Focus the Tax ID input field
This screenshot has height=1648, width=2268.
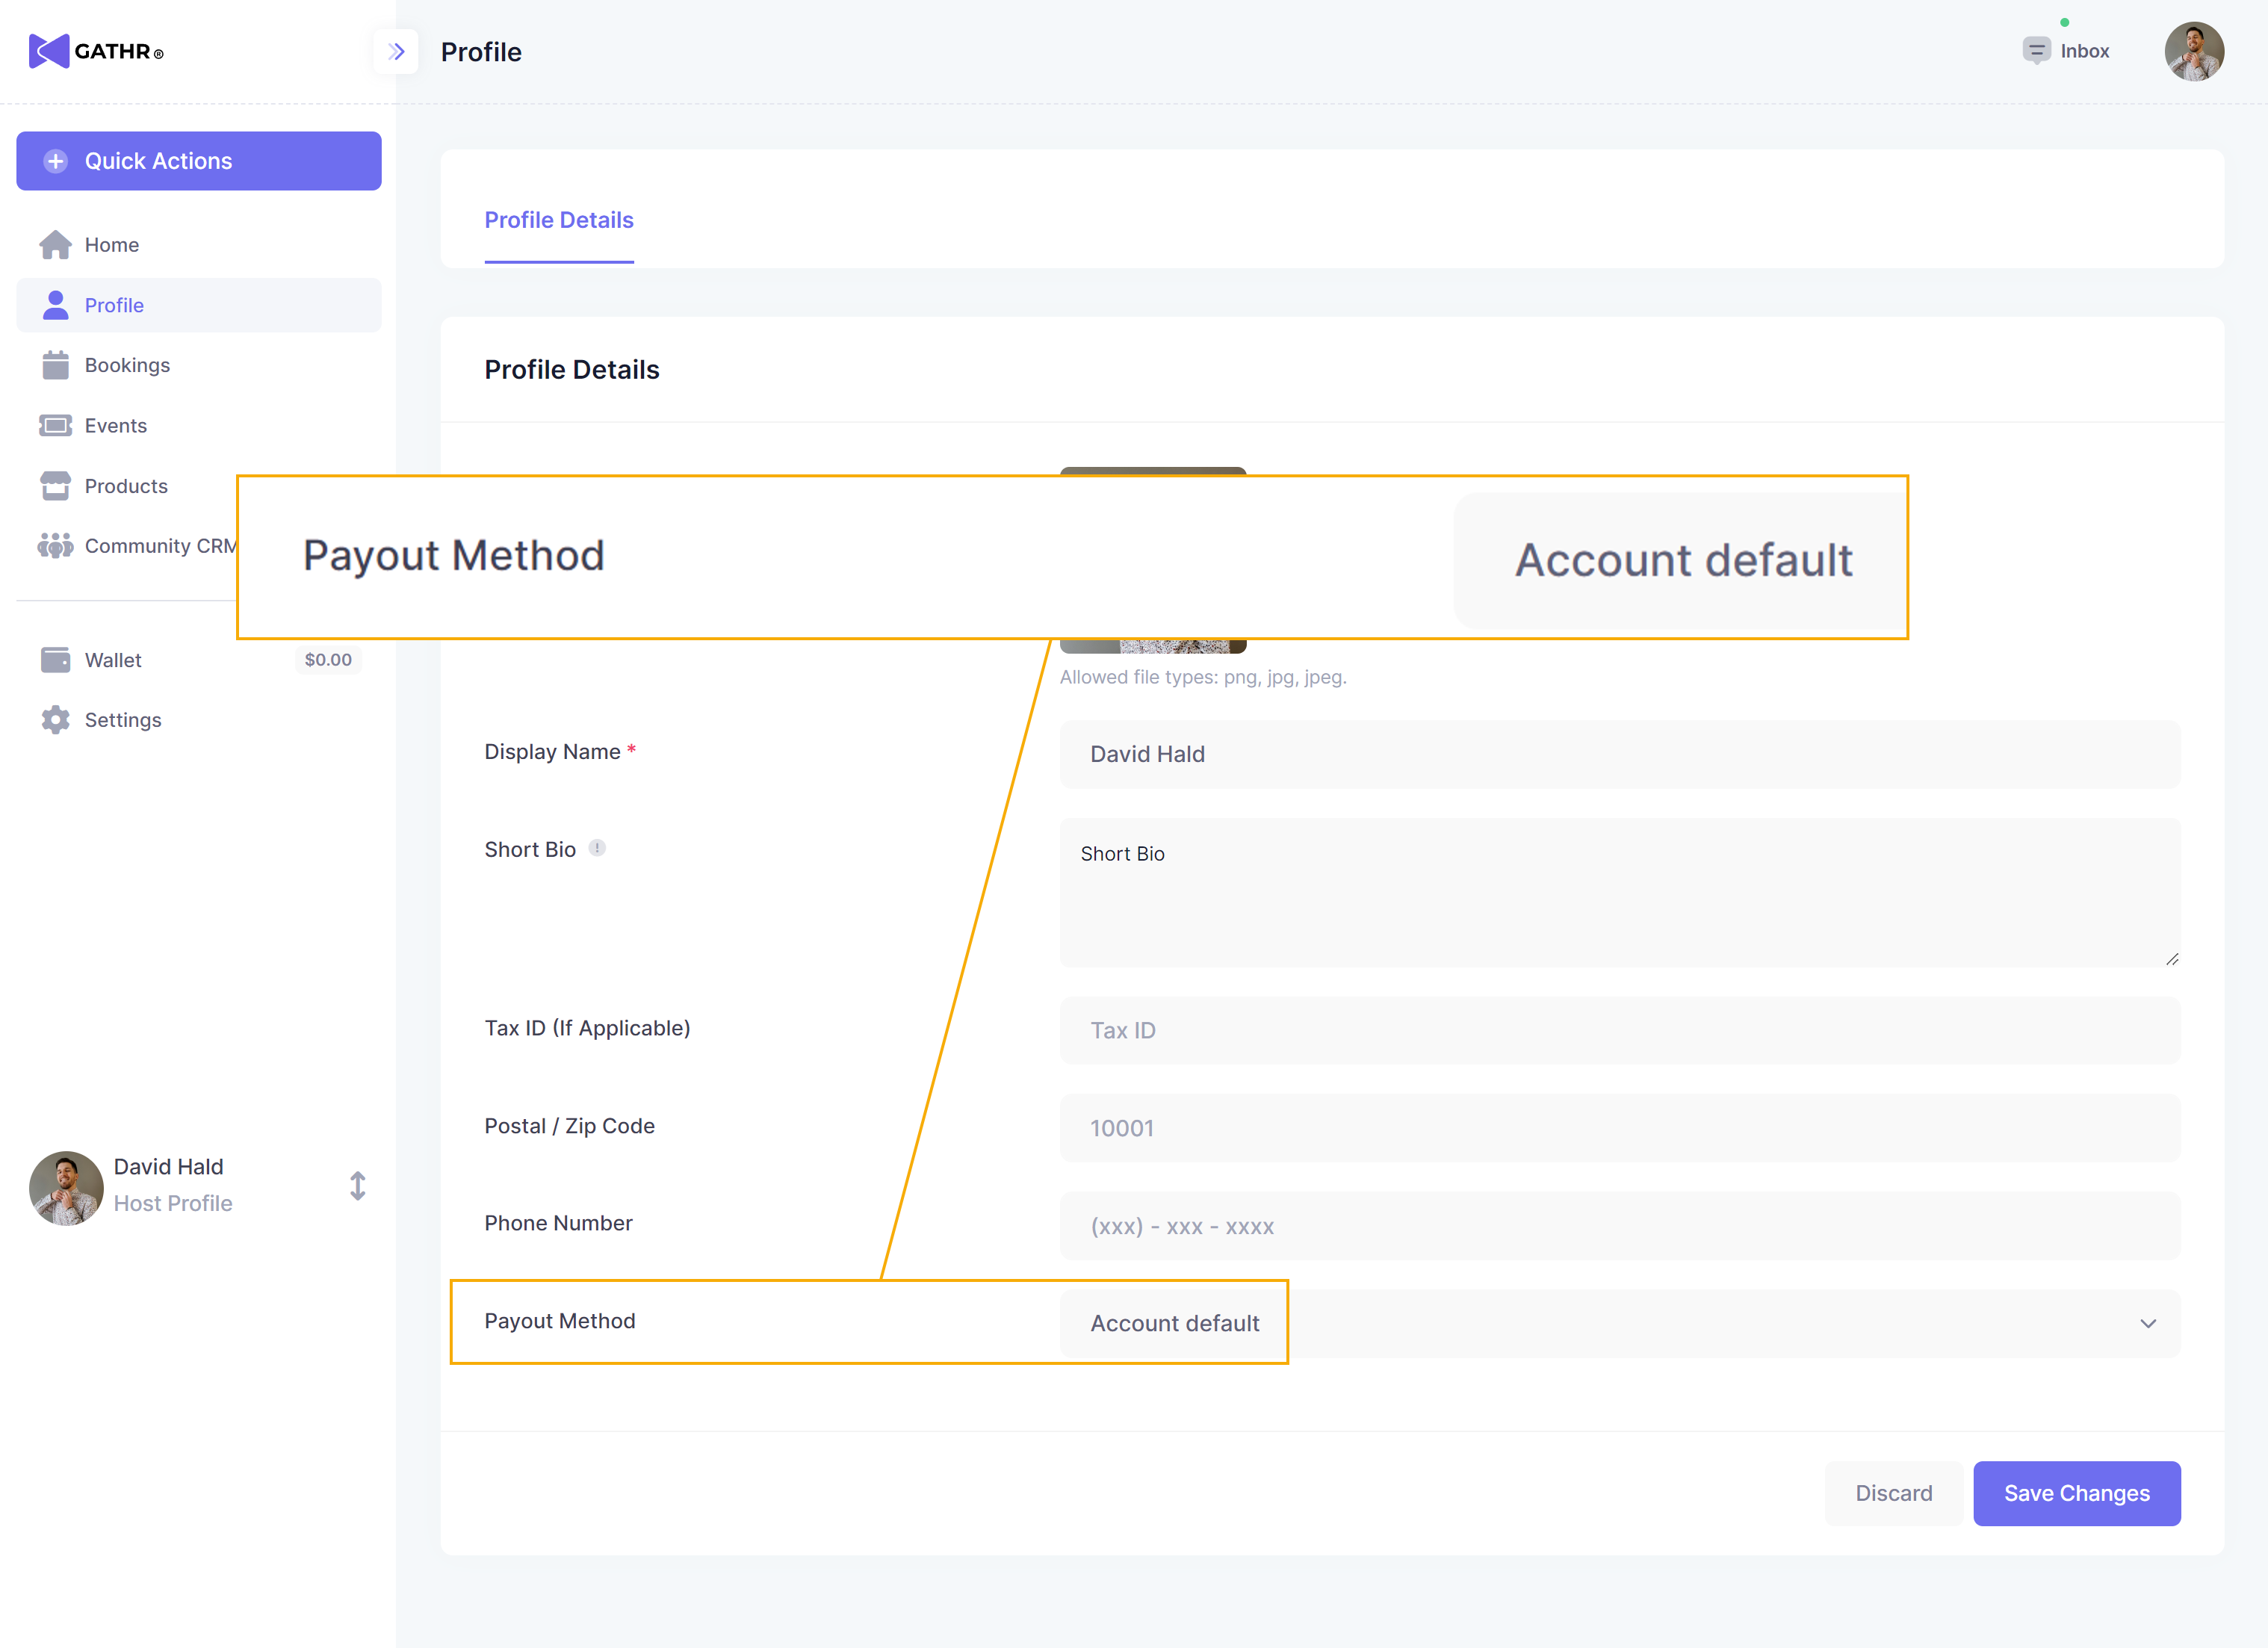pos(1620,1030)
